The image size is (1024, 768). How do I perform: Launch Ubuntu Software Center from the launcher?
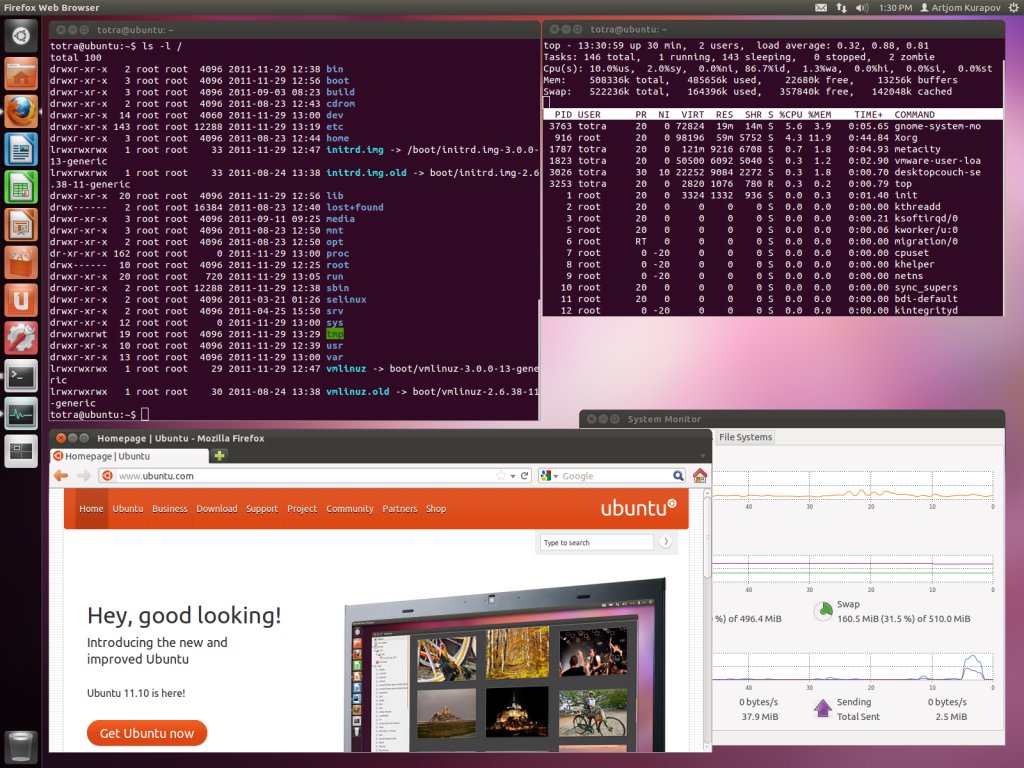click(x=21, y=261)
